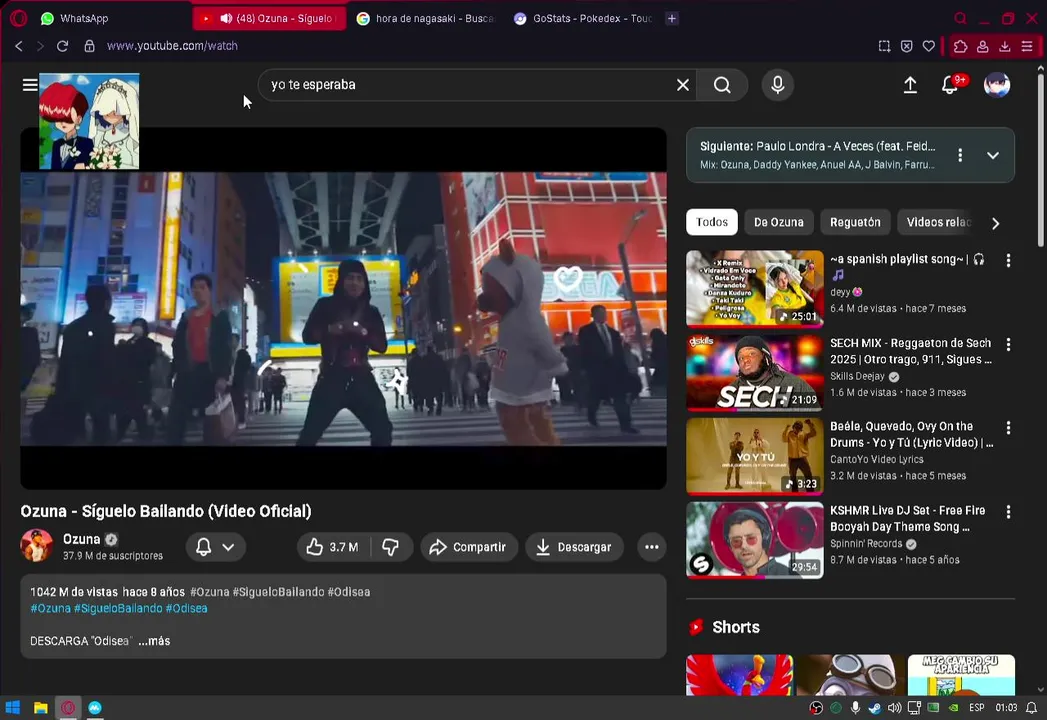Switch to hora de nagasaki search tab
Screen dimensions: 1047x720
425,18
